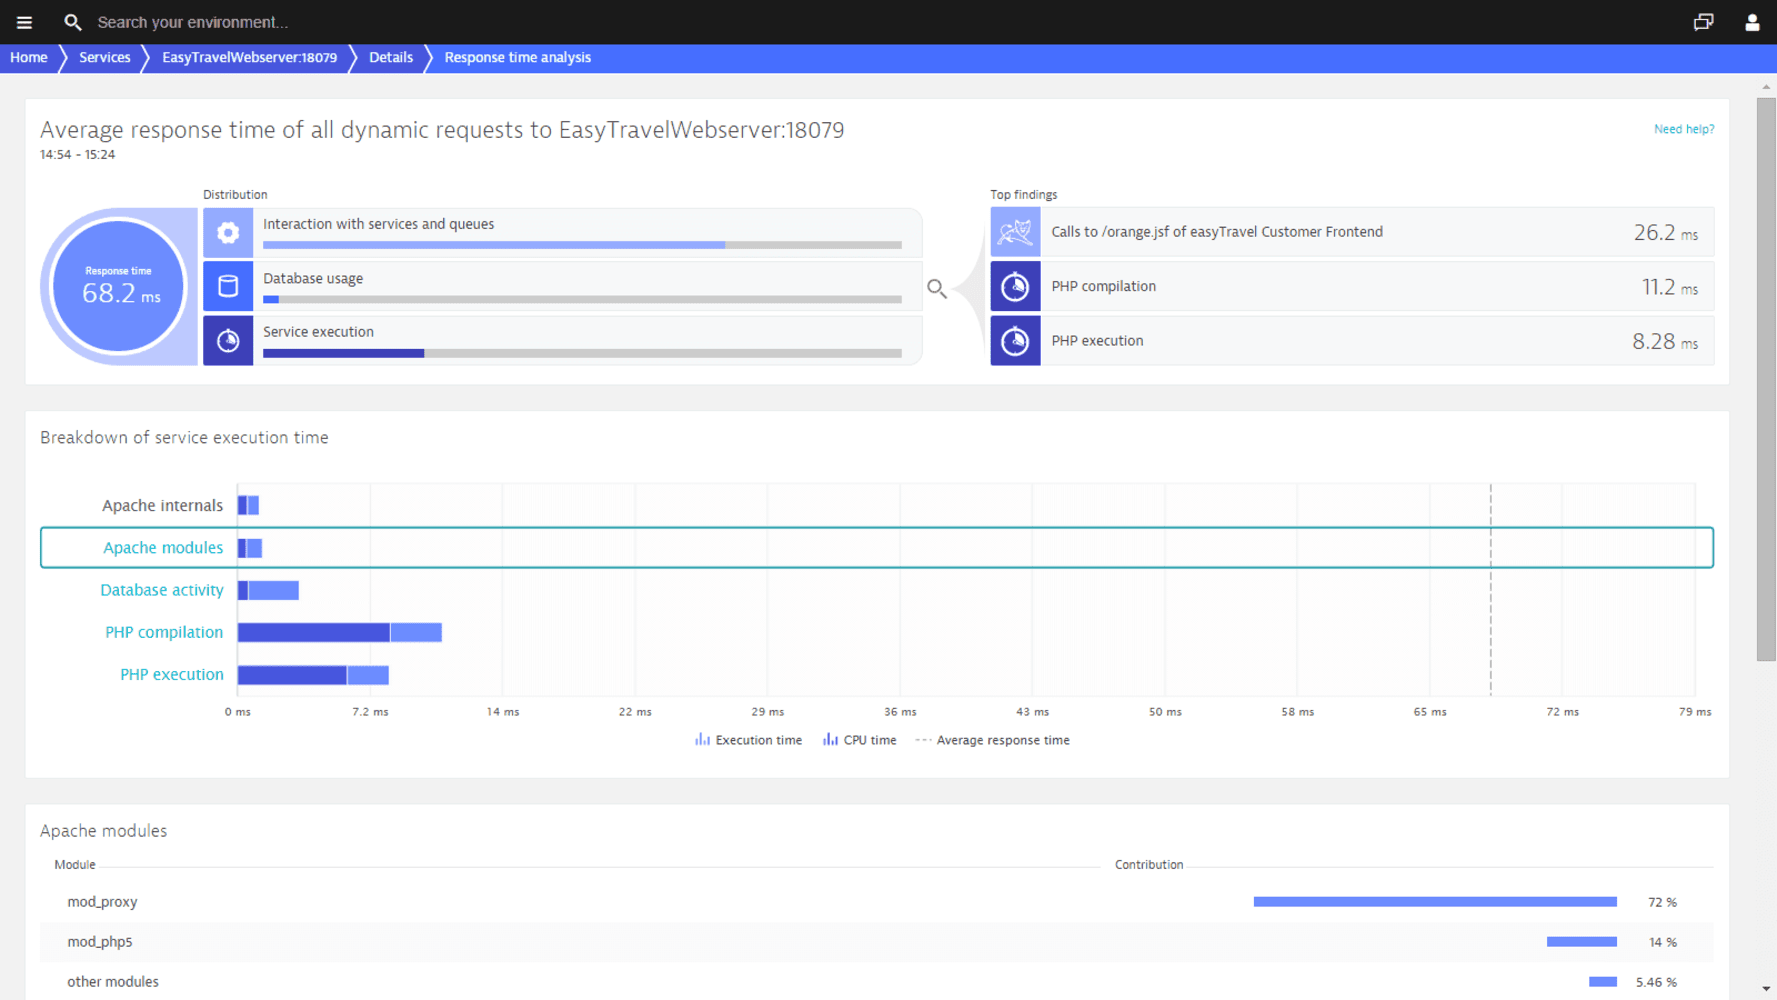Click the mod_php5 contribution bar

tap(1582, 942)
